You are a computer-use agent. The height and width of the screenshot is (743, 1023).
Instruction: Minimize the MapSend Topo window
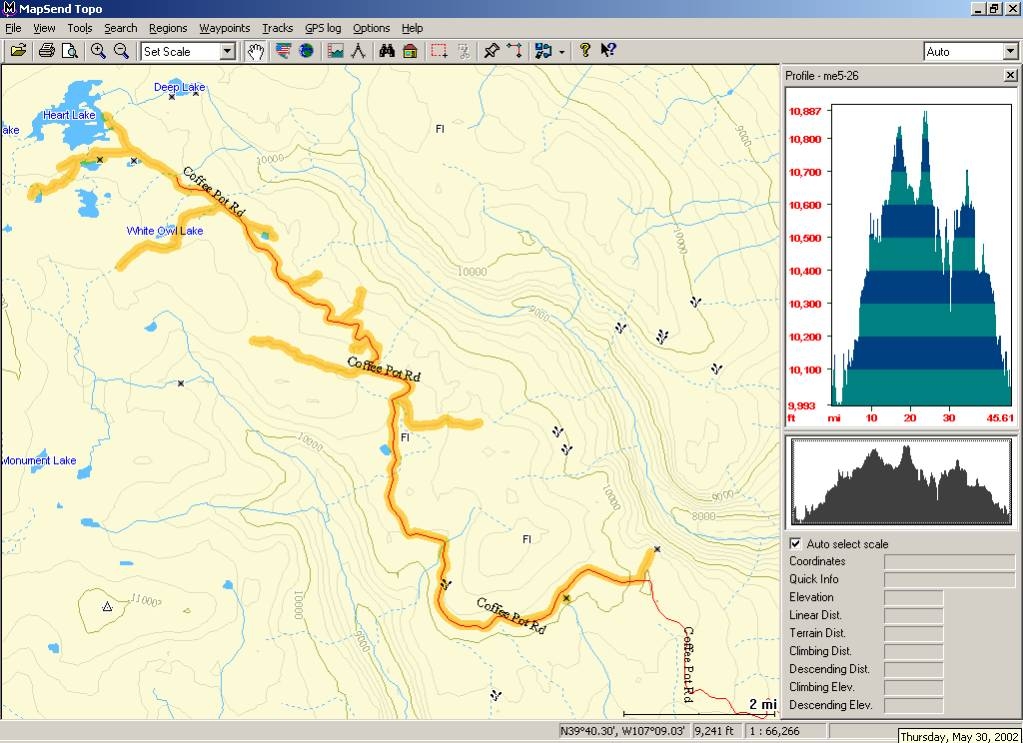979,8
